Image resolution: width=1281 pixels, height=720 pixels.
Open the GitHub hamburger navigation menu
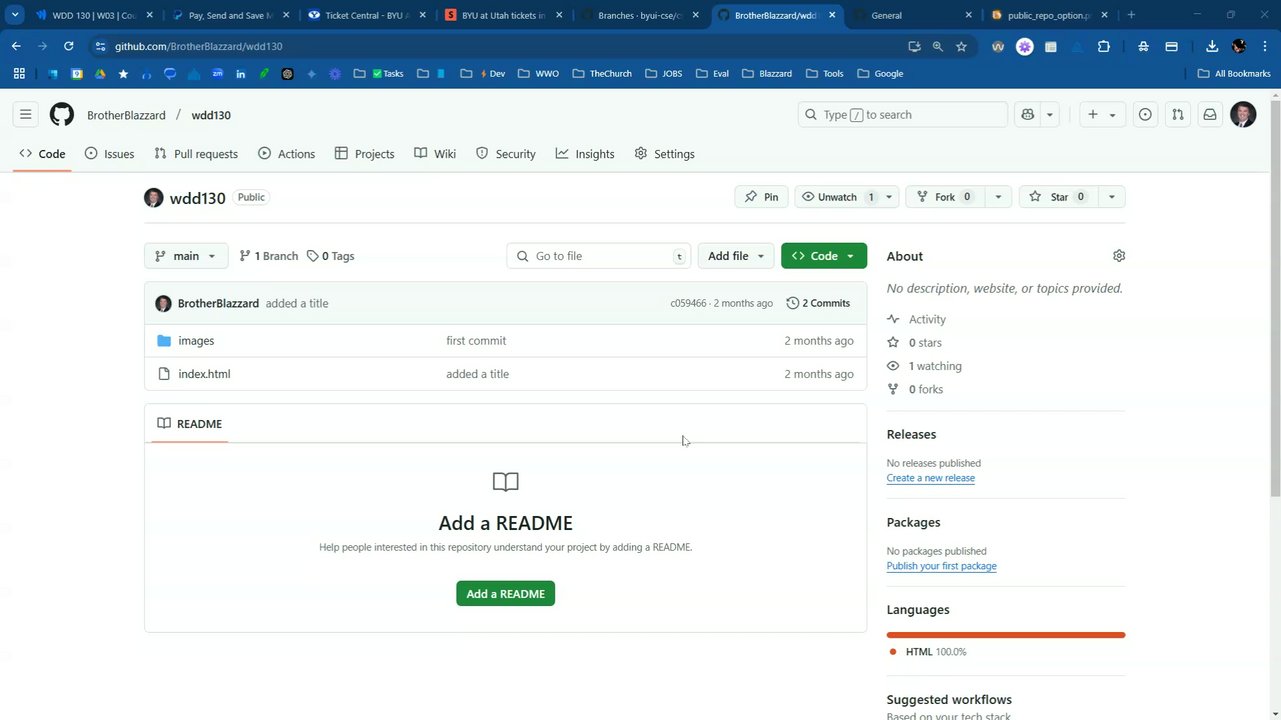coord(26,115)
